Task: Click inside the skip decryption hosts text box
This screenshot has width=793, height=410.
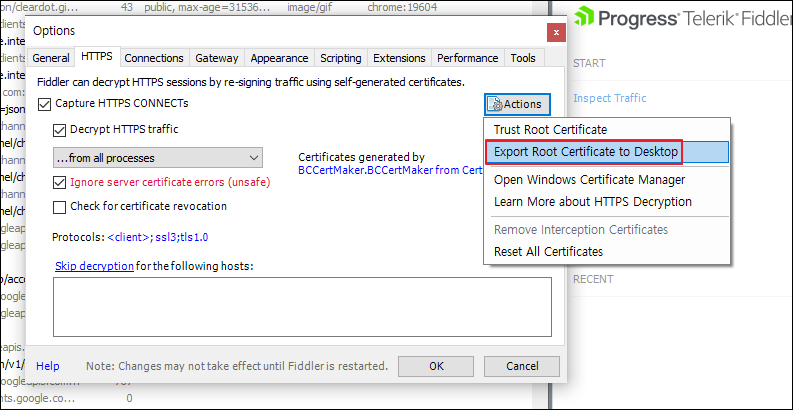Action: pos(302,307)
